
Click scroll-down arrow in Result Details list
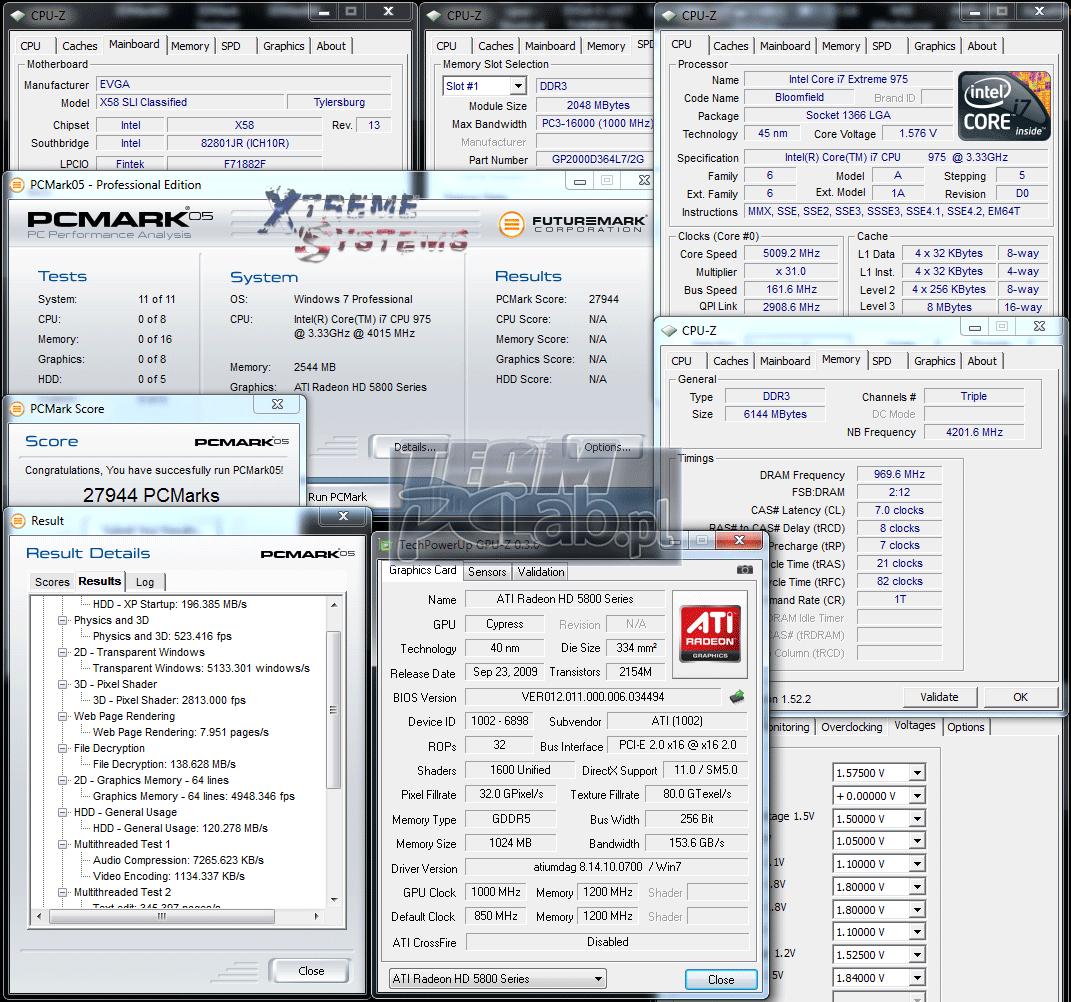coord(334,899)
